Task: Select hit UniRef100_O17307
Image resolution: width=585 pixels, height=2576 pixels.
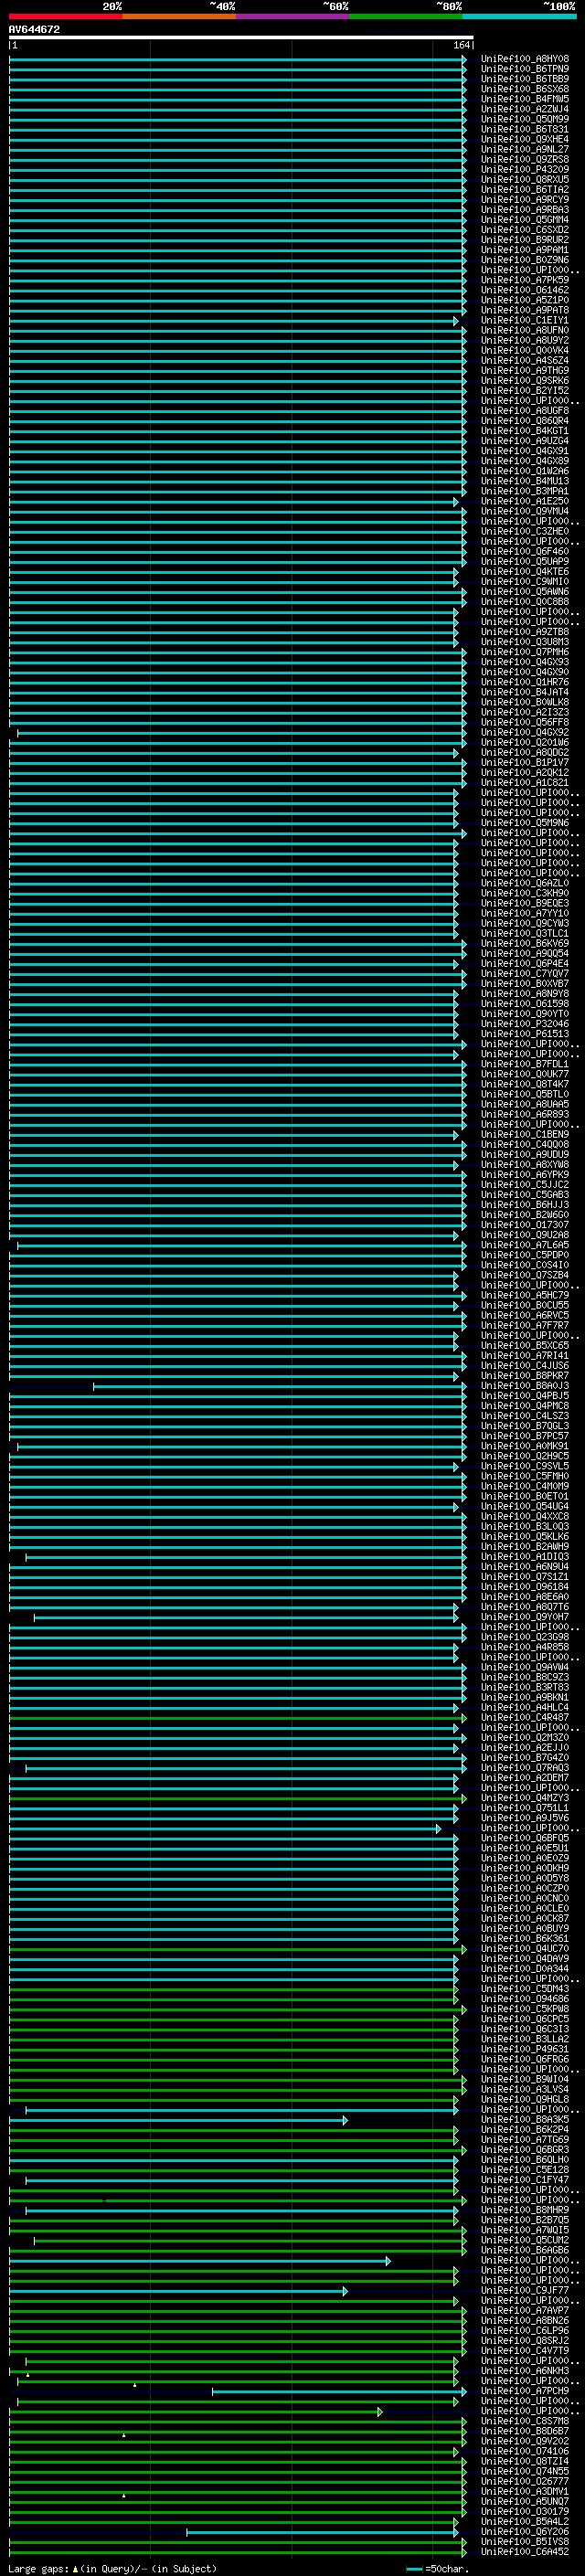Action: pos(524,1224)
